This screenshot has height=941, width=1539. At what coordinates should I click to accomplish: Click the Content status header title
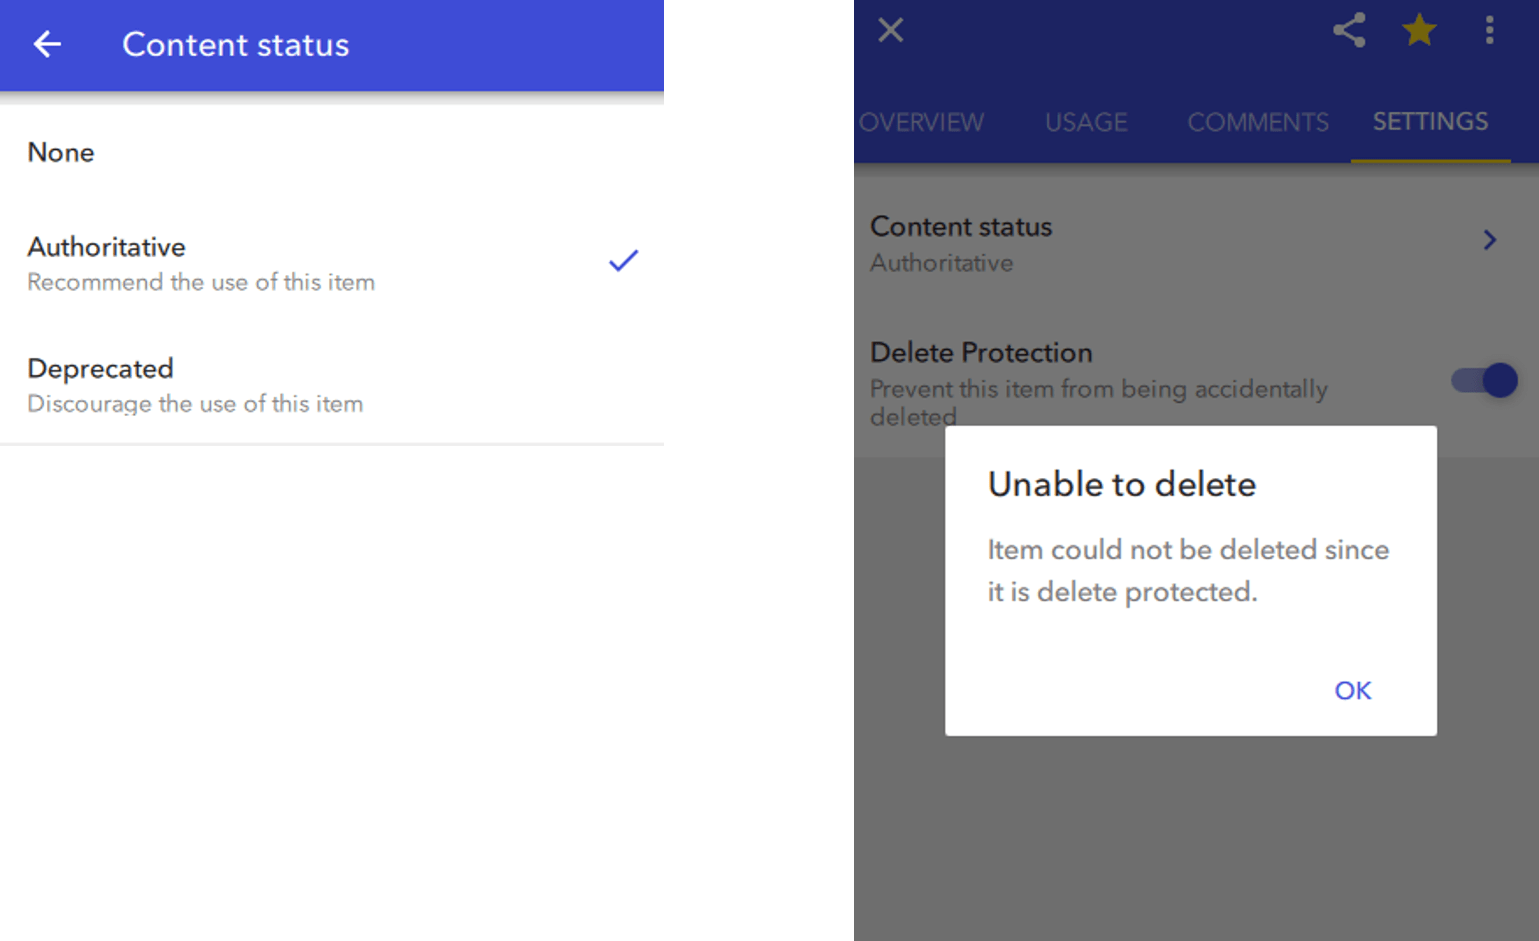point(235,45)
